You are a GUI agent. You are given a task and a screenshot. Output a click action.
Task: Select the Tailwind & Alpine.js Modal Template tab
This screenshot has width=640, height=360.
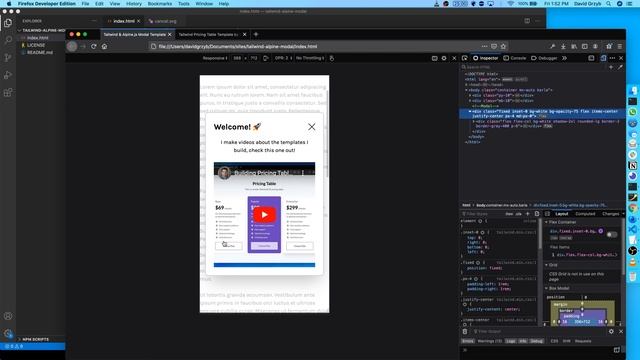[x=137, y=35]
